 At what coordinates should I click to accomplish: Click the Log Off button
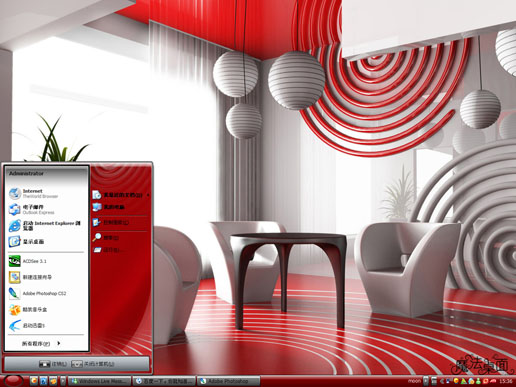coord(53,364)
